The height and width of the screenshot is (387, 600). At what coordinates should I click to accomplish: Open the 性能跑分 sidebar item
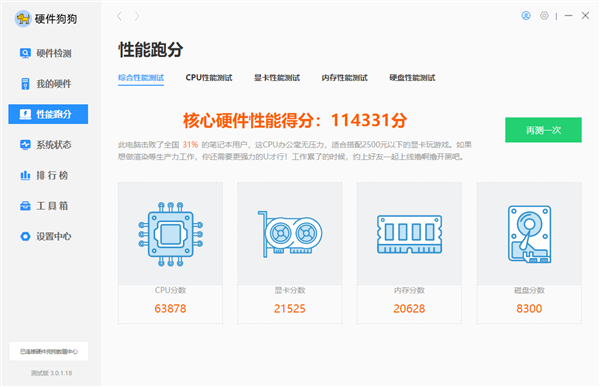coord(48,114)
